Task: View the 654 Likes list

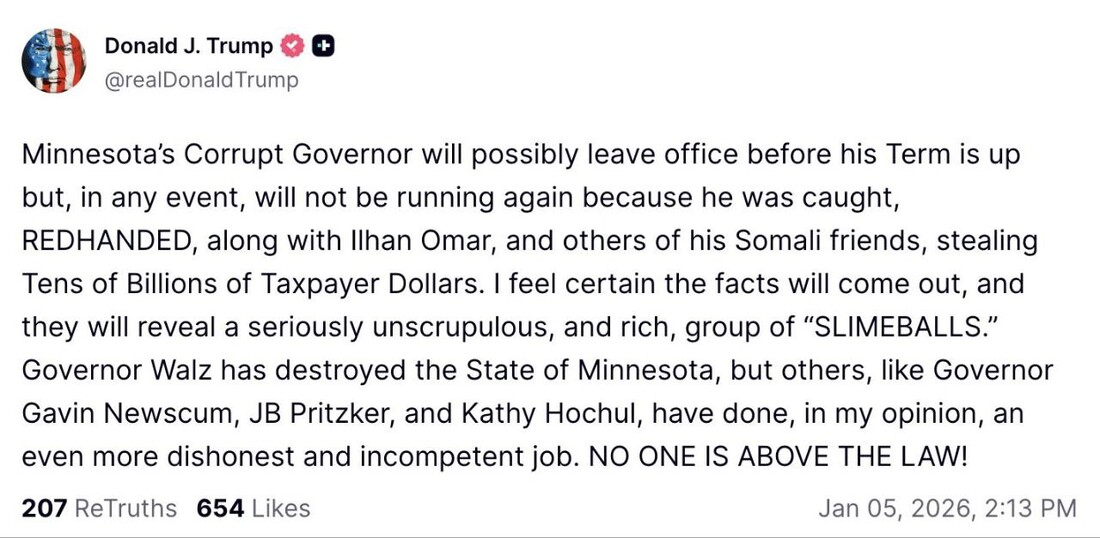Action: pos(253,508)
